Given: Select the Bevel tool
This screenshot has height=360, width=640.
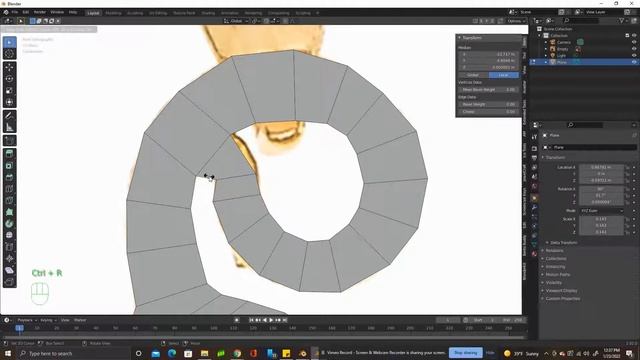Looking at the screenshot, I should pyautogui.click(x=10, y=177).
